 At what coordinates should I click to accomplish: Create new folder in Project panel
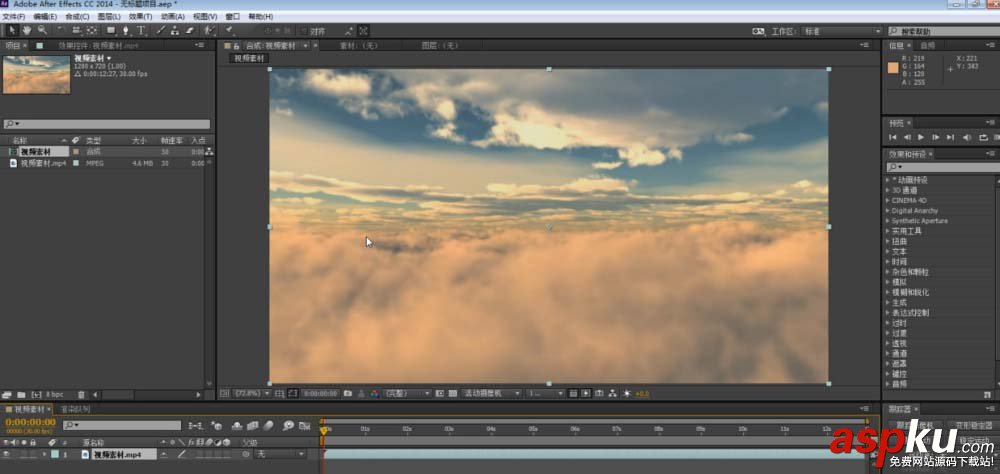21,394
